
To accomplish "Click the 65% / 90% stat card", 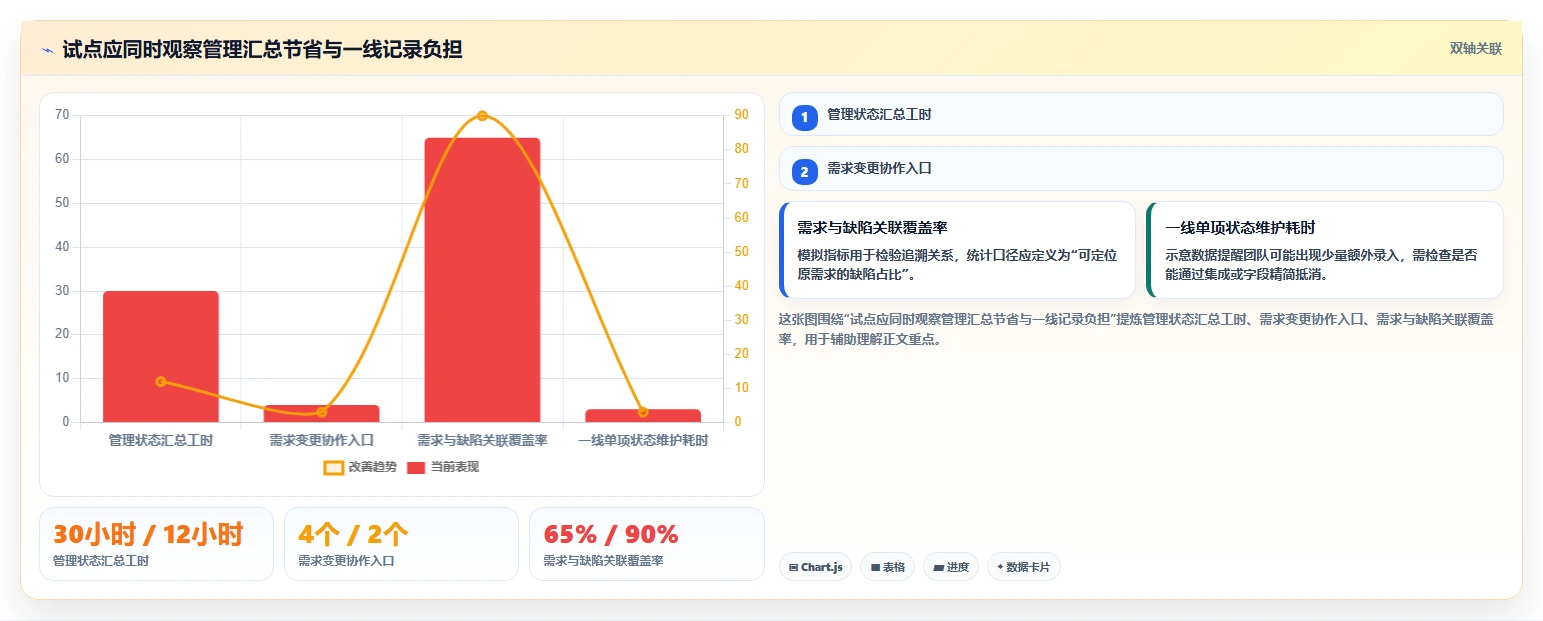I will [x=647, y=544].
